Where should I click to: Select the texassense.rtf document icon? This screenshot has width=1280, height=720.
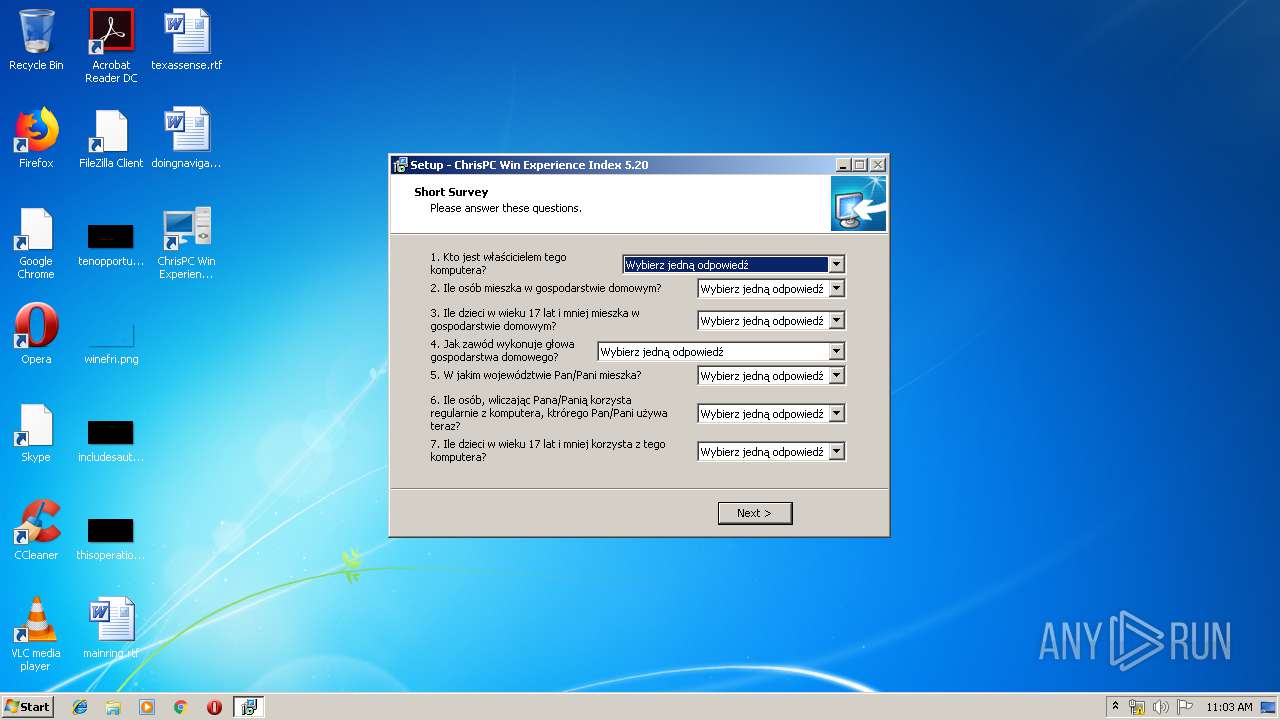(186, 40)
